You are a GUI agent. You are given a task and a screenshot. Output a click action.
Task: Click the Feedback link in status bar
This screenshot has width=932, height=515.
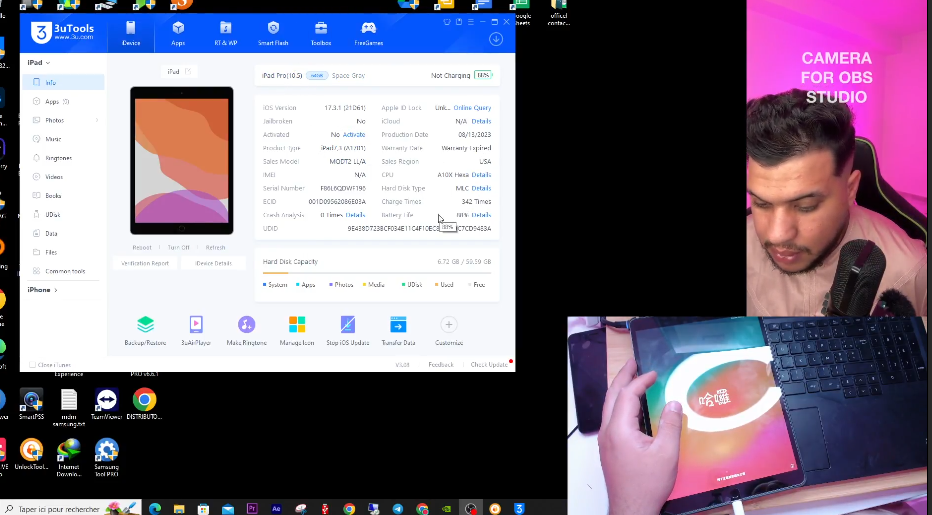[441, 365]
